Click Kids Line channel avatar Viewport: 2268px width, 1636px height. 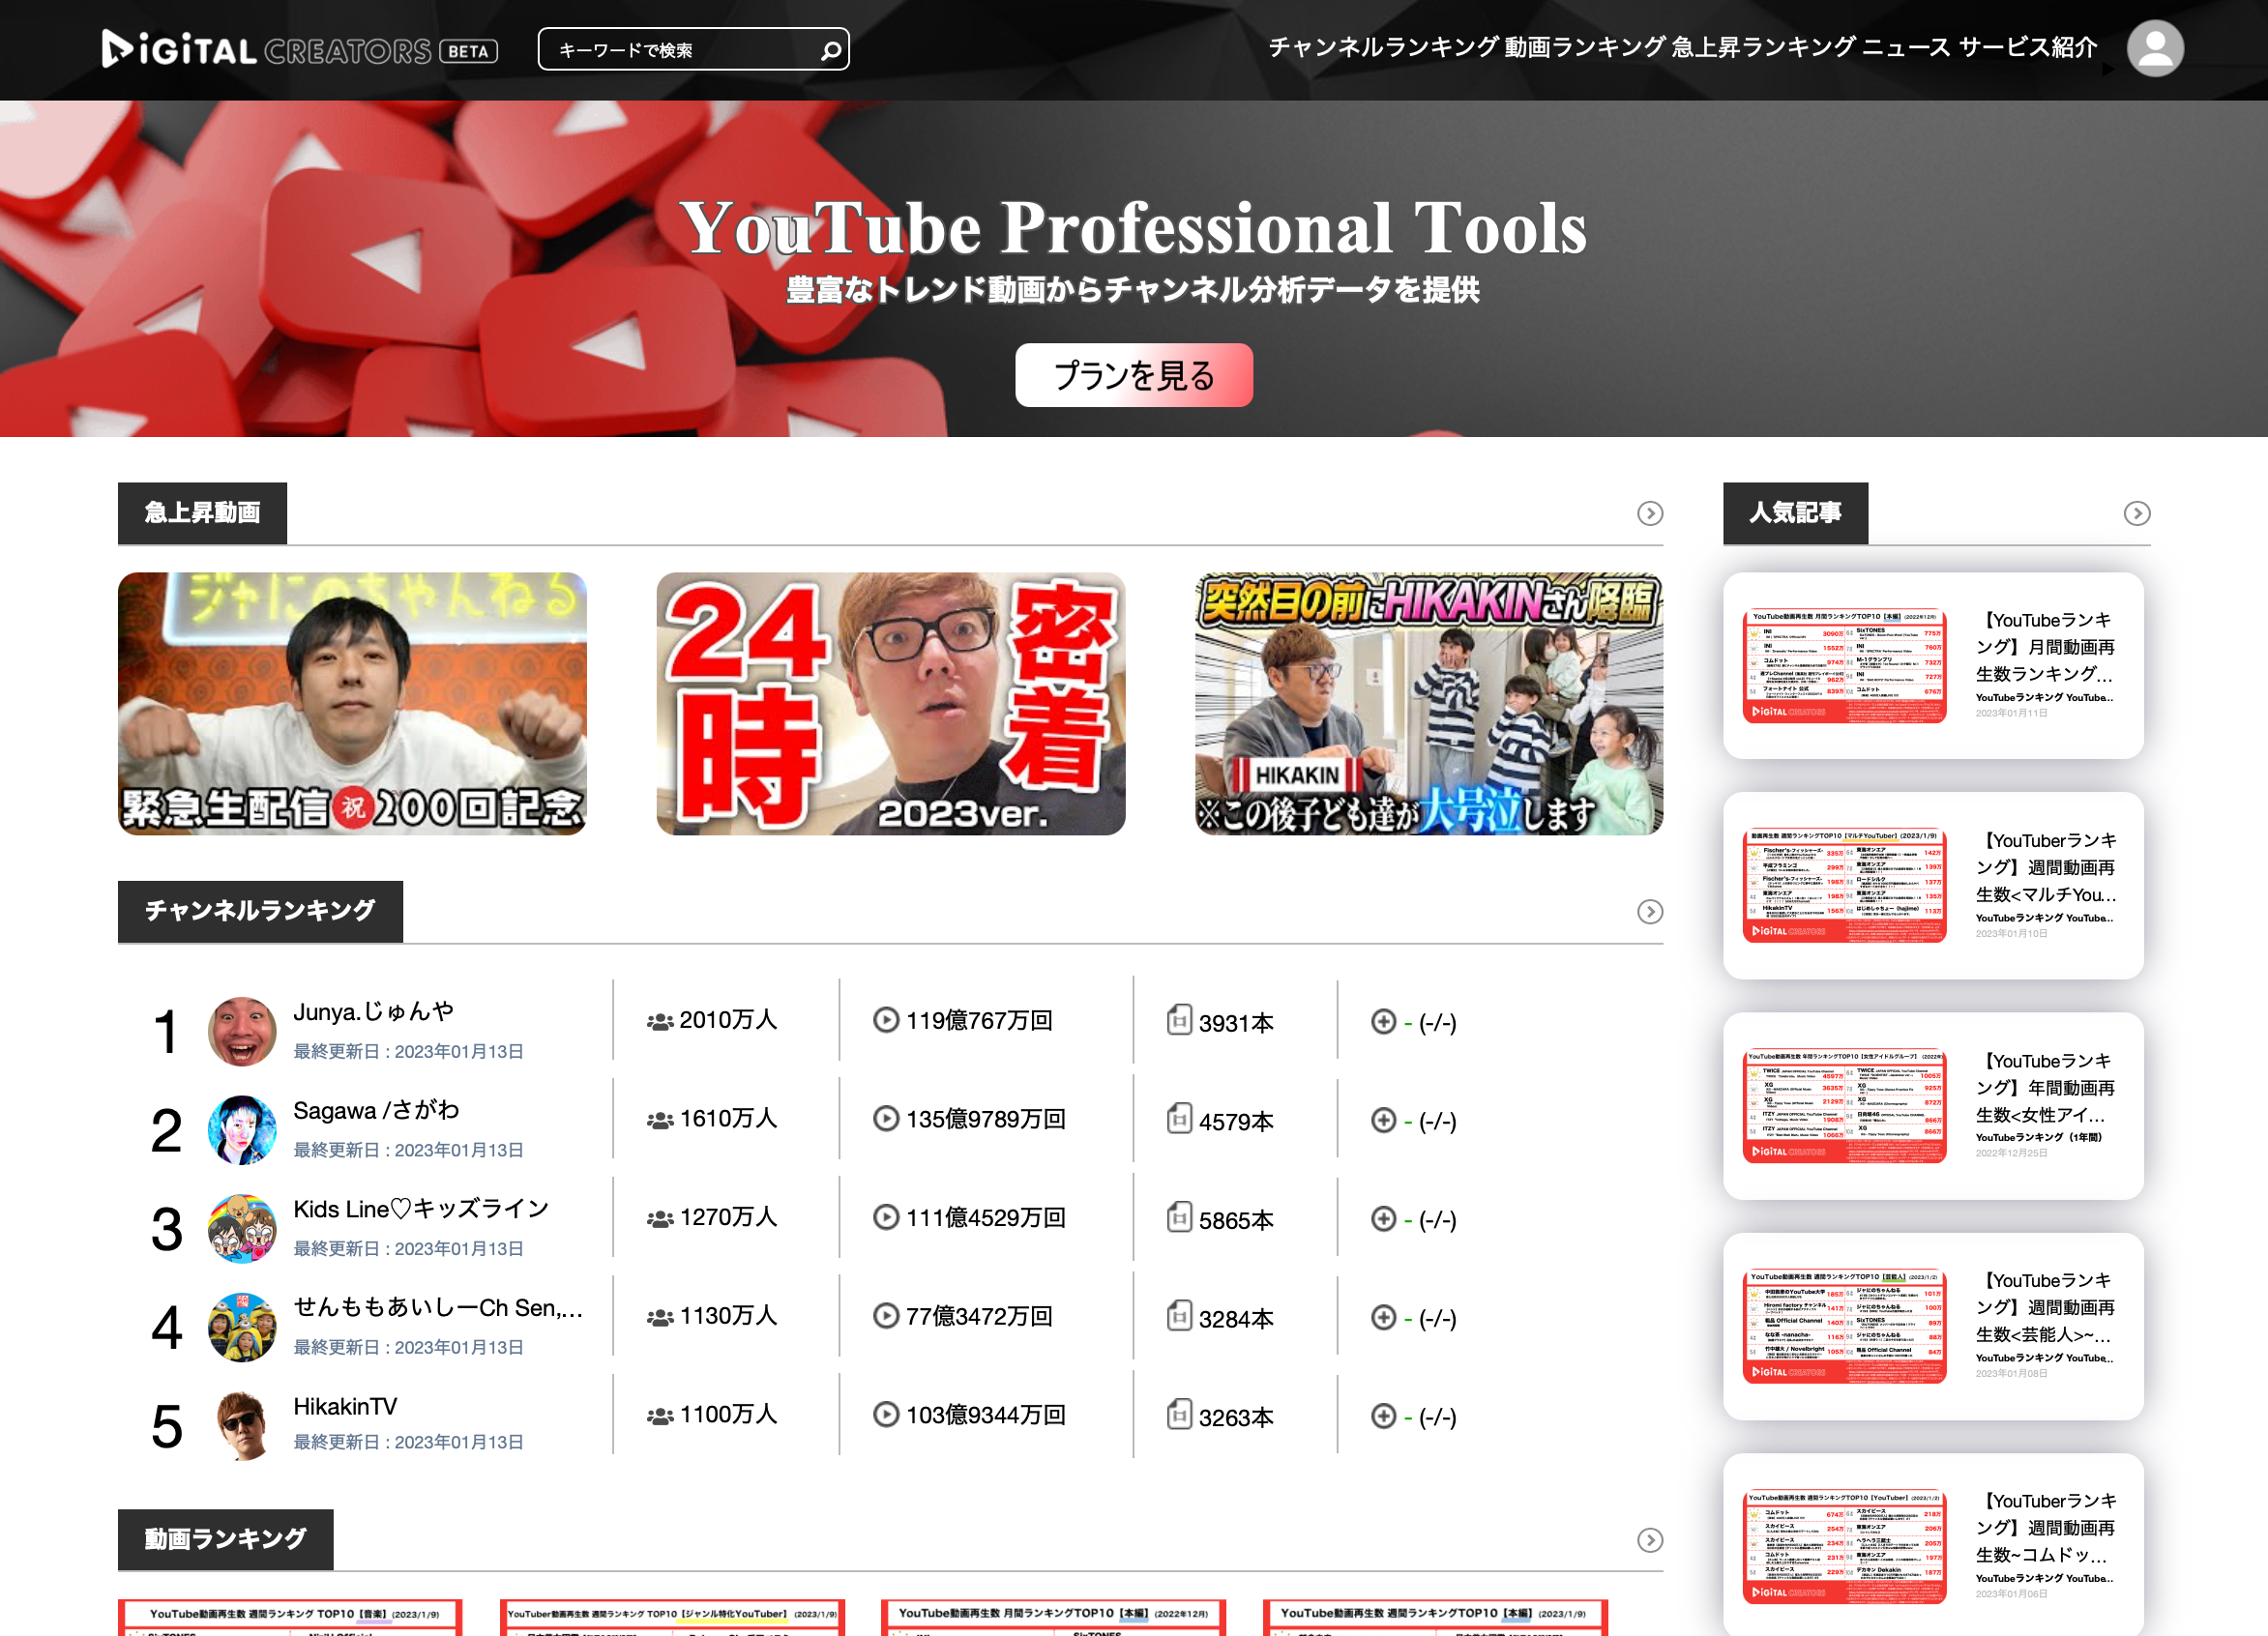[x=242, y=1228]
